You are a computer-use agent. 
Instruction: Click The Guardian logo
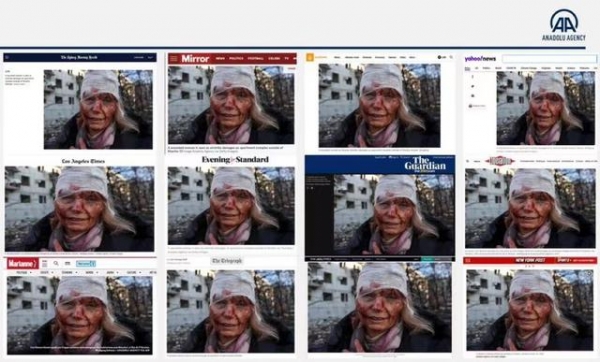(x=425, y=165)
